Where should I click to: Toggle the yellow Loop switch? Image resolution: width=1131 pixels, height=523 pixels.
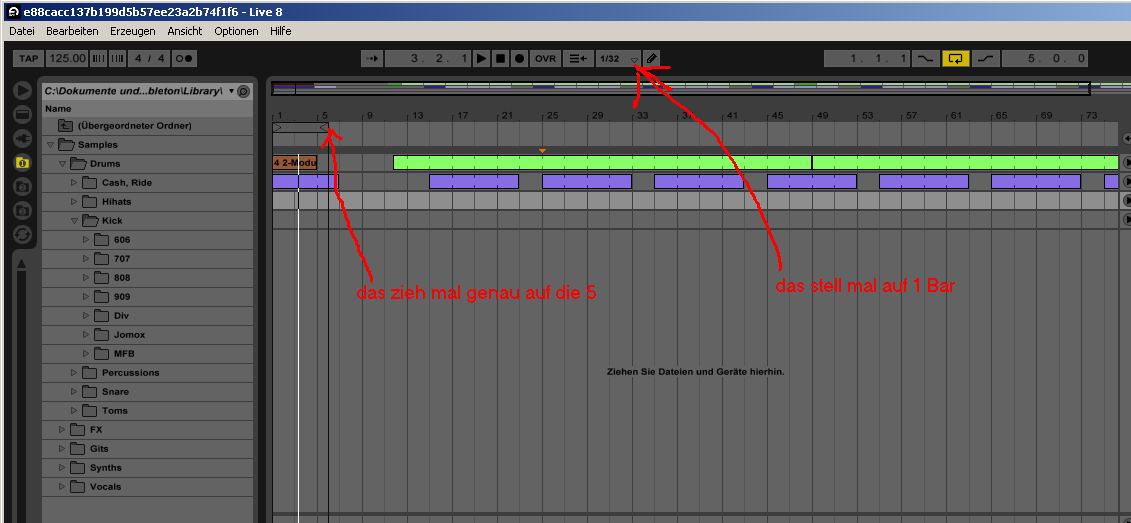(956, 58)
